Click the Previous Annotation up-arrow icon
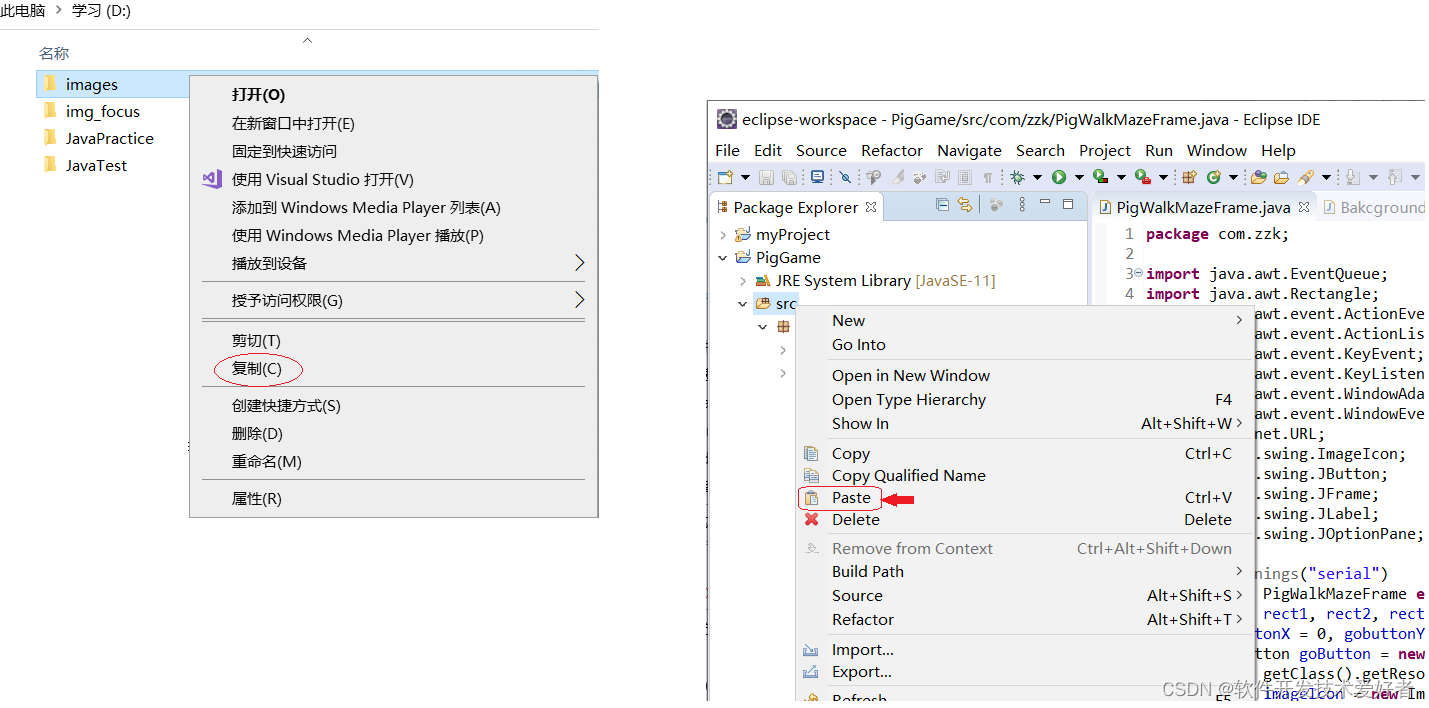 (1396, 177)
